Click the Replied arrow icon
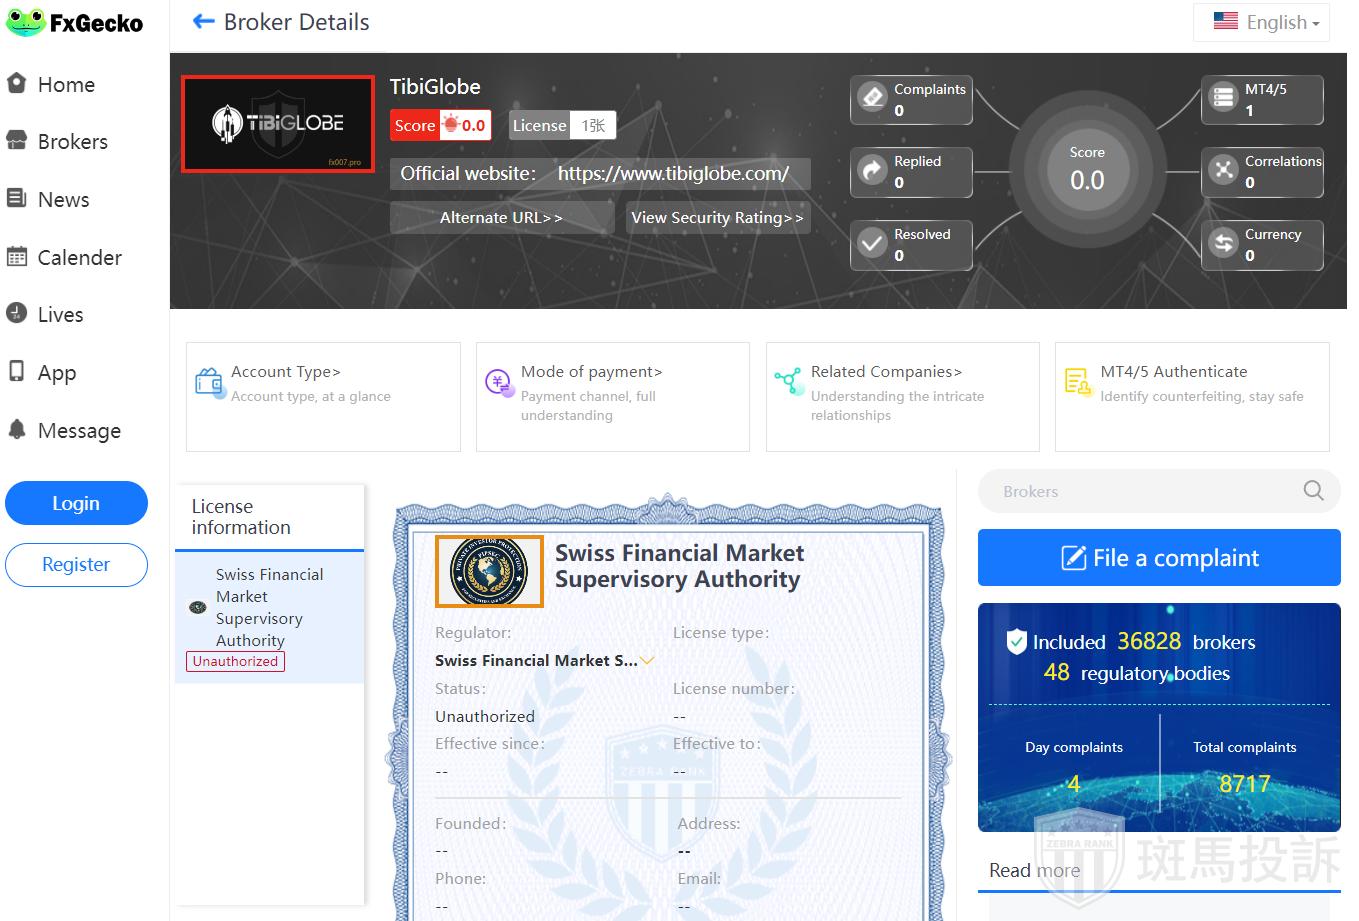Viewport: 1359px width, 921px height. tap(873, 171)
